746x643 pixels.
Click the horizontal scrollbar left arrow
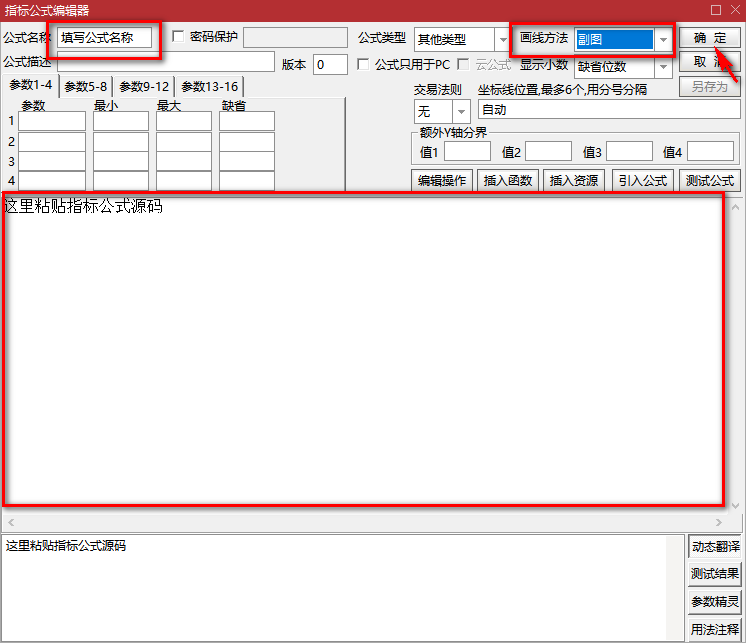(11, 522)
